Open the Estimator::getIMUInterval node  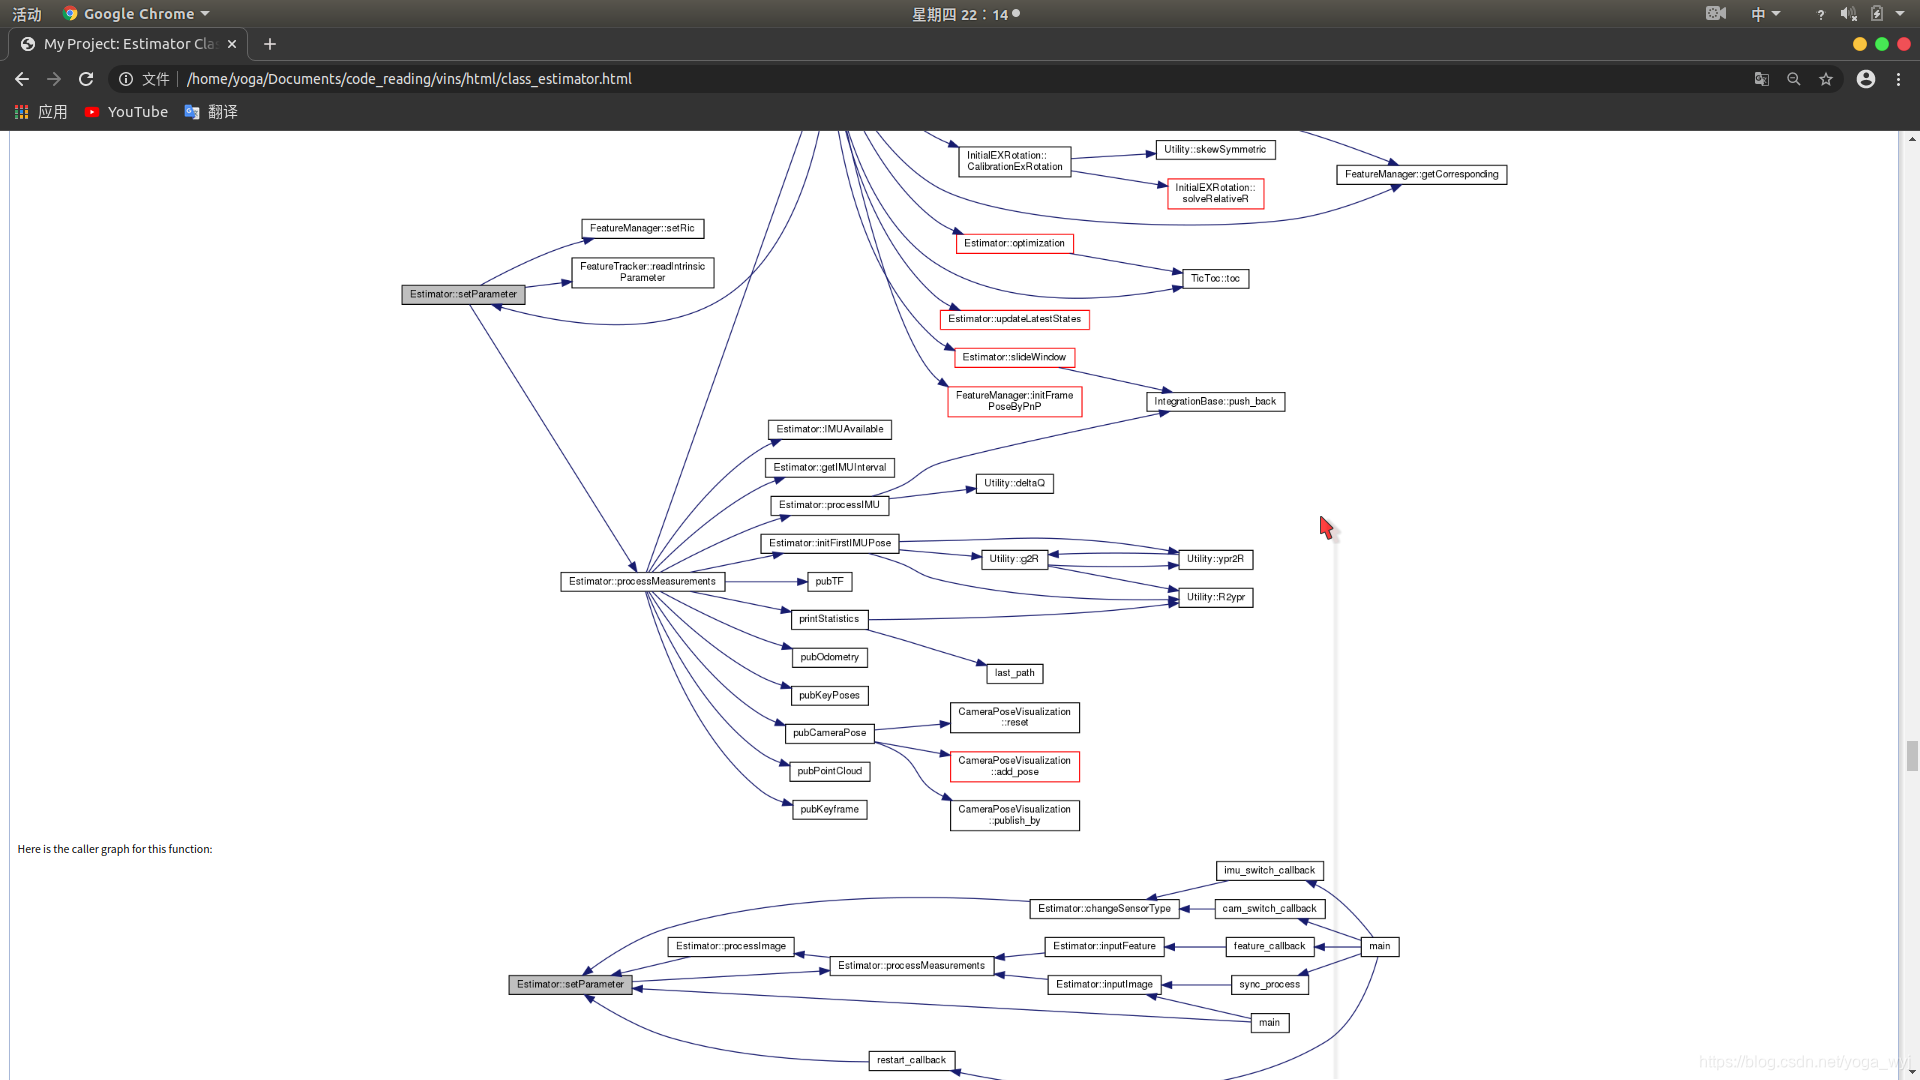830,468
